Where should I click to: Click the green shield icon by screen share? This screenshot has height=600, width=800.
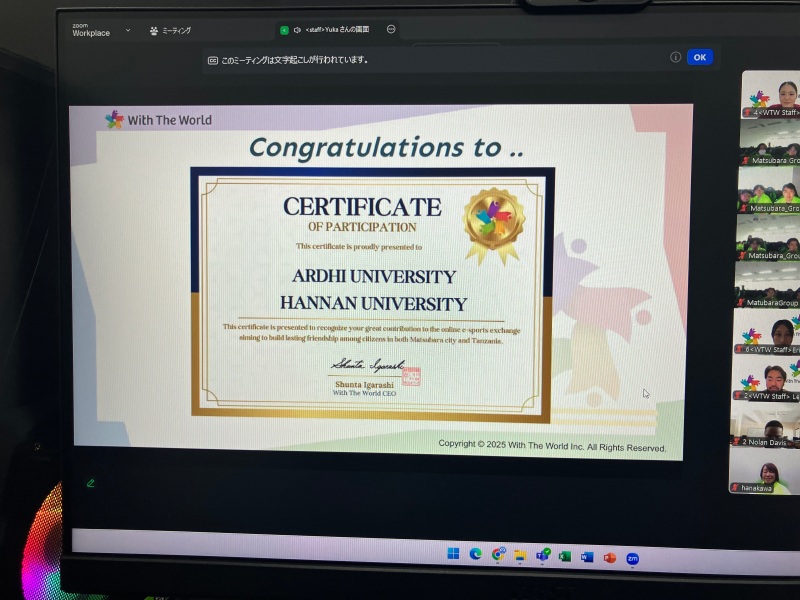click(284, 30)
